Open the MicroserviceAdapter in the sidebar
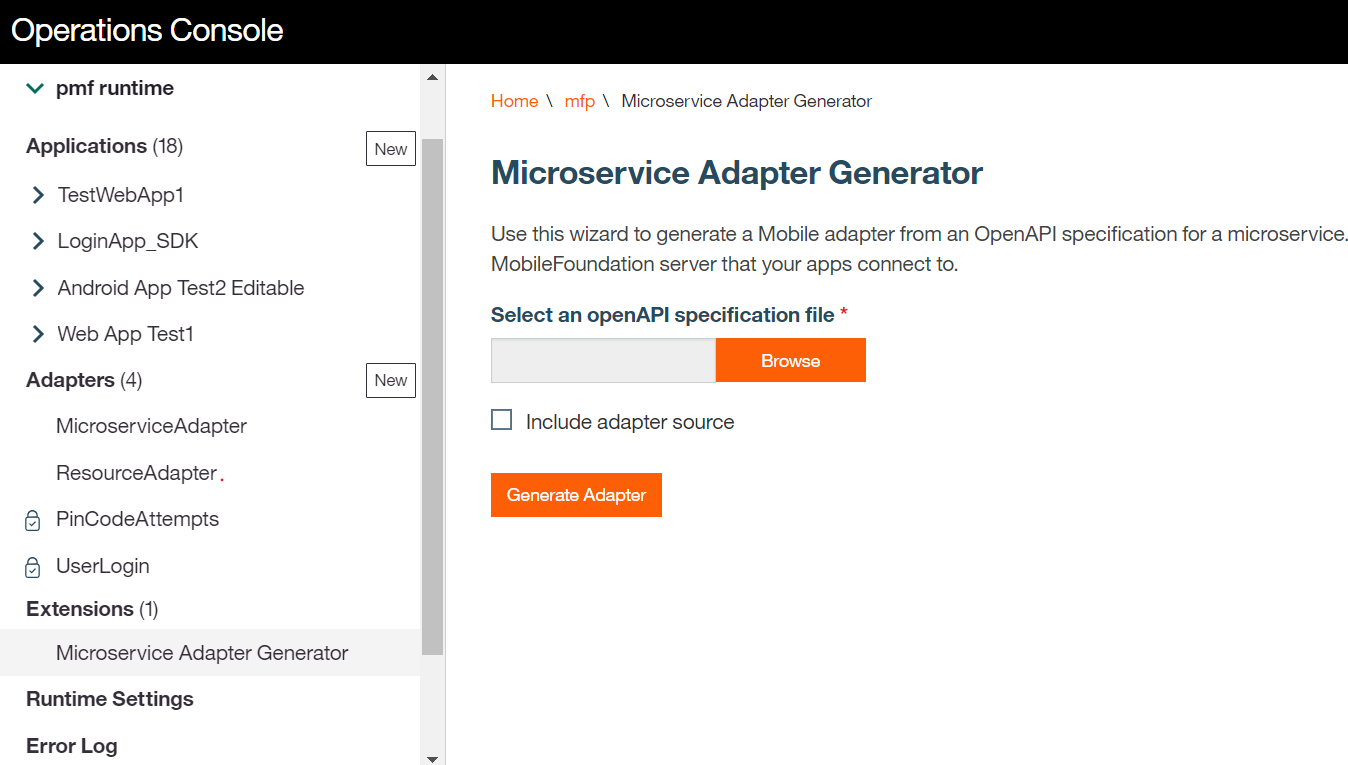 (x=151, y=426)
